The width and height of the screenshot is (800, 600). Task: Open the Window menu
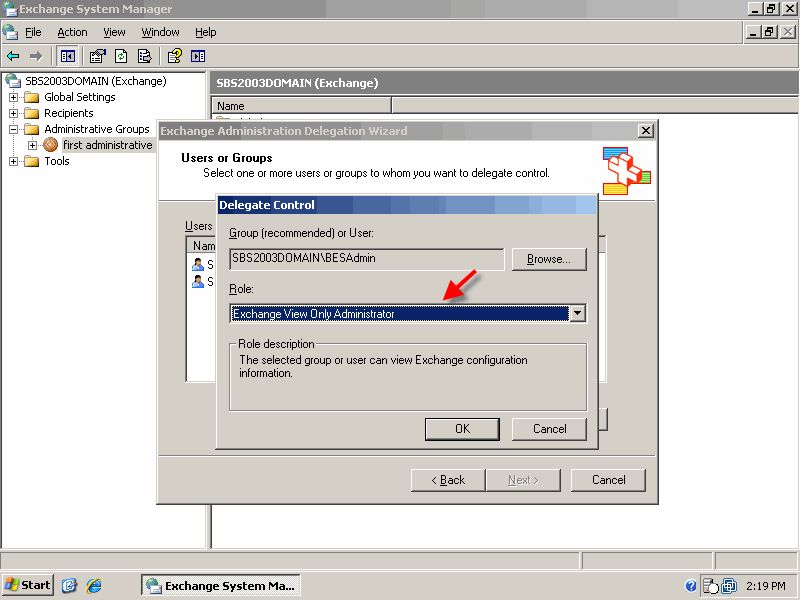[160, 32]
